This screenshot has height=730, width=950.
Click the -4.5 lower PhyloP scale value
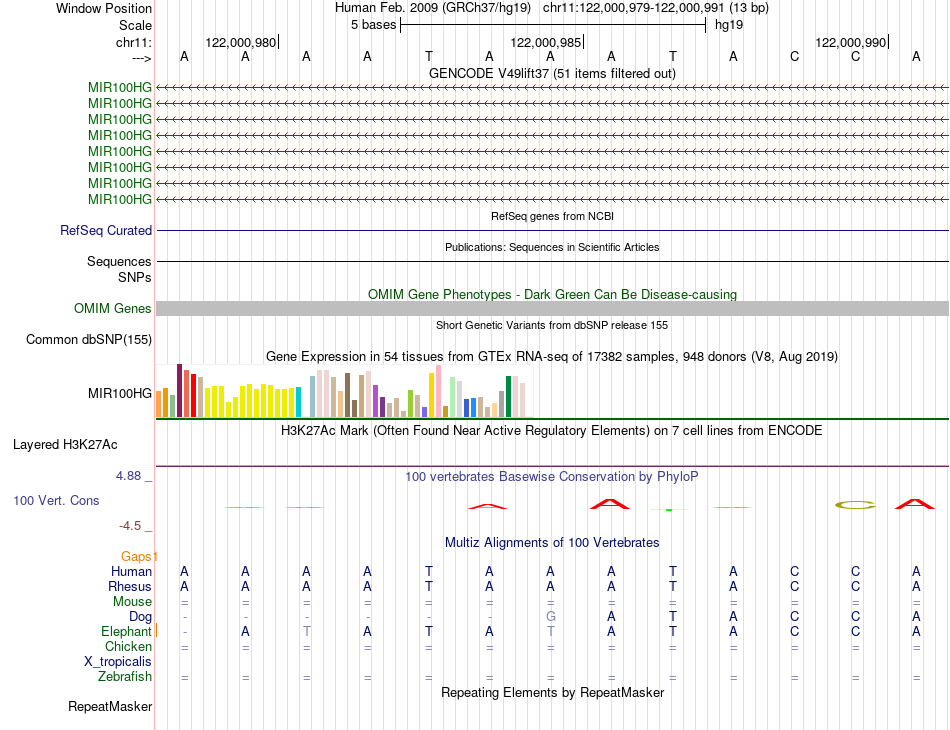point(130,526)
